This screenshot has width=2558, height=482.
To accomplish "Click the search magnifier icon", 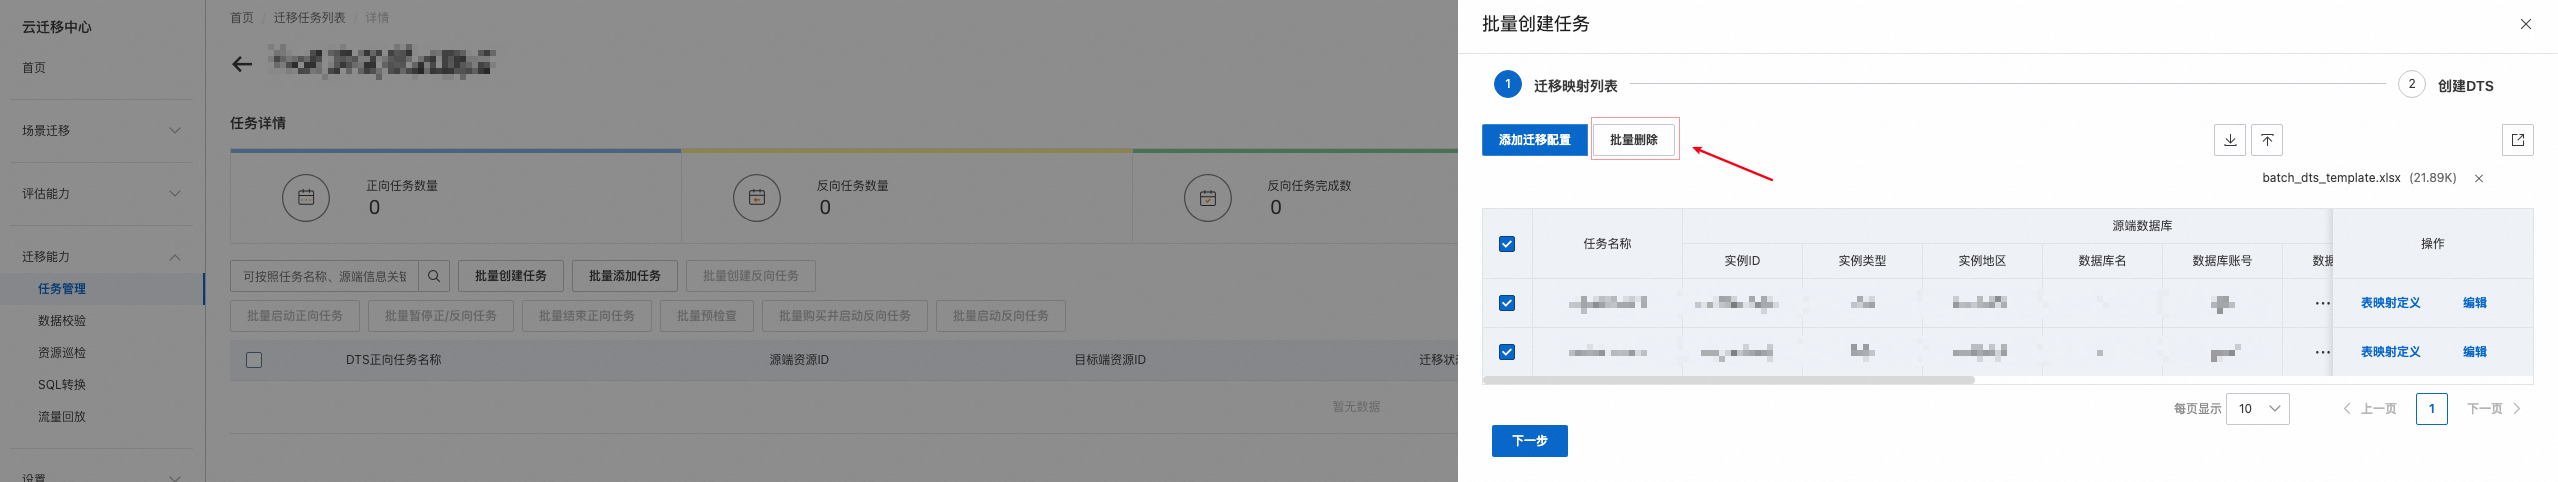I will pyautogui.click(x=434, y=276).
